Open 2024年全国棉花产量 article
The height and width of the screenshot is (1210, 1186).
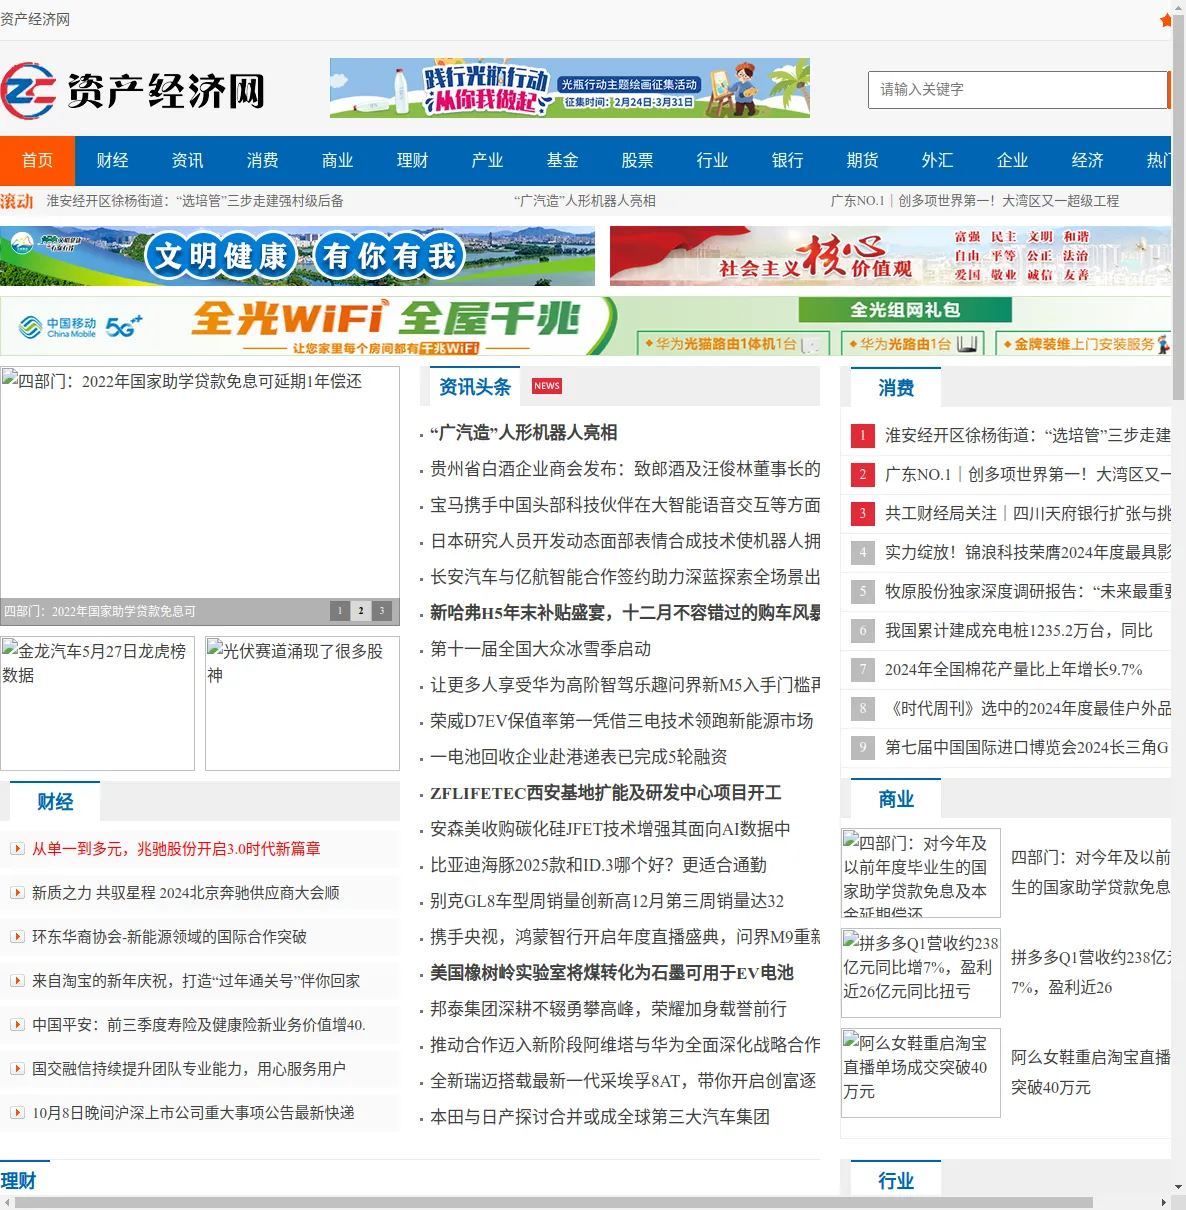[1013, 670]
